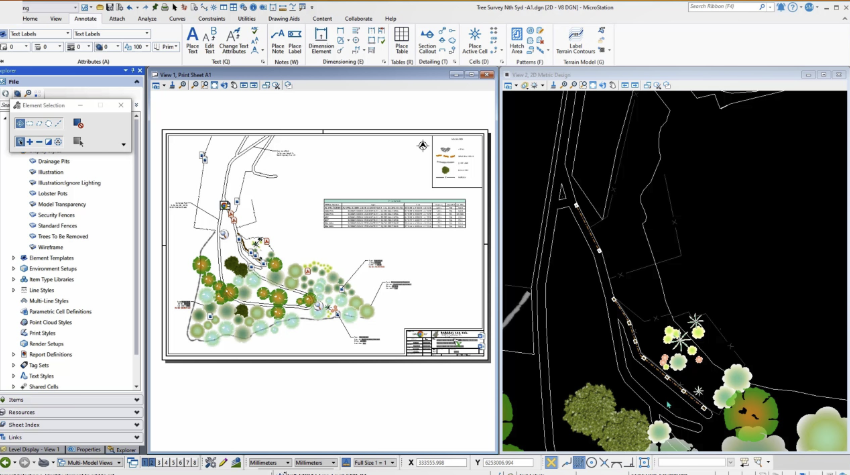Viewport: 850px width, 475px height.
Task: Open second Text Labels dropdown in Attributes
Action: click(146, 34)
